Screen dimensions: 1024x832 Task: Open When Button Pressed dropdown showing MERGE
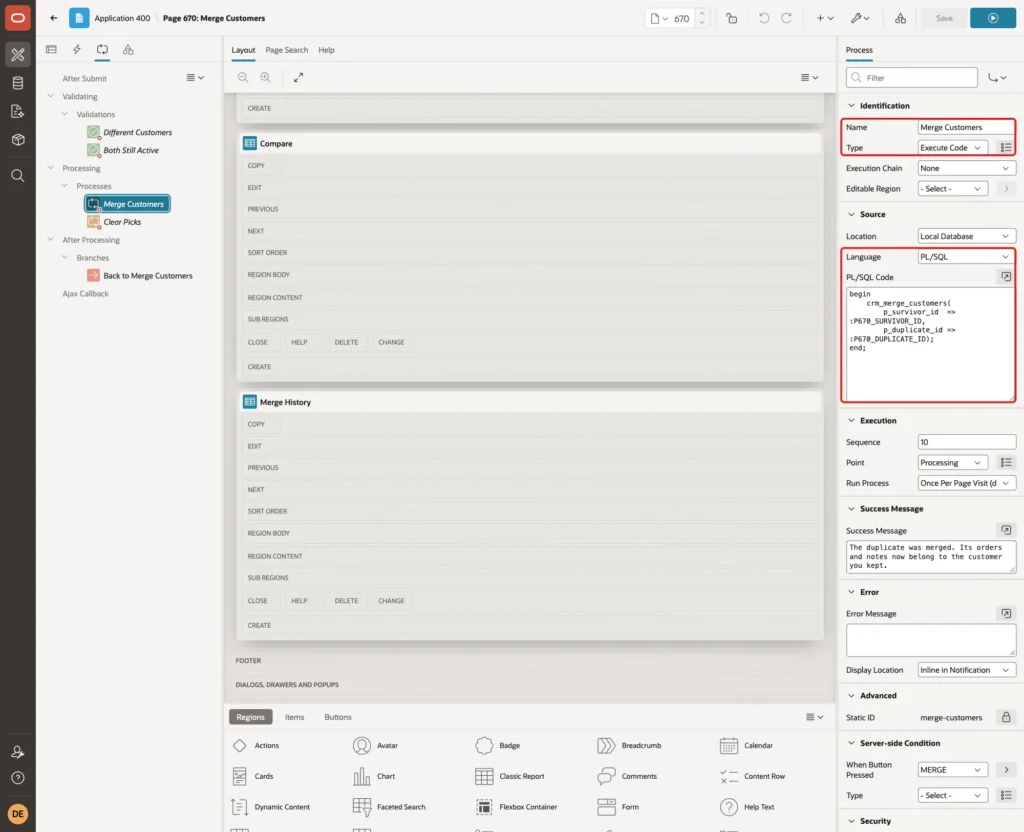[x=952, y=769]
